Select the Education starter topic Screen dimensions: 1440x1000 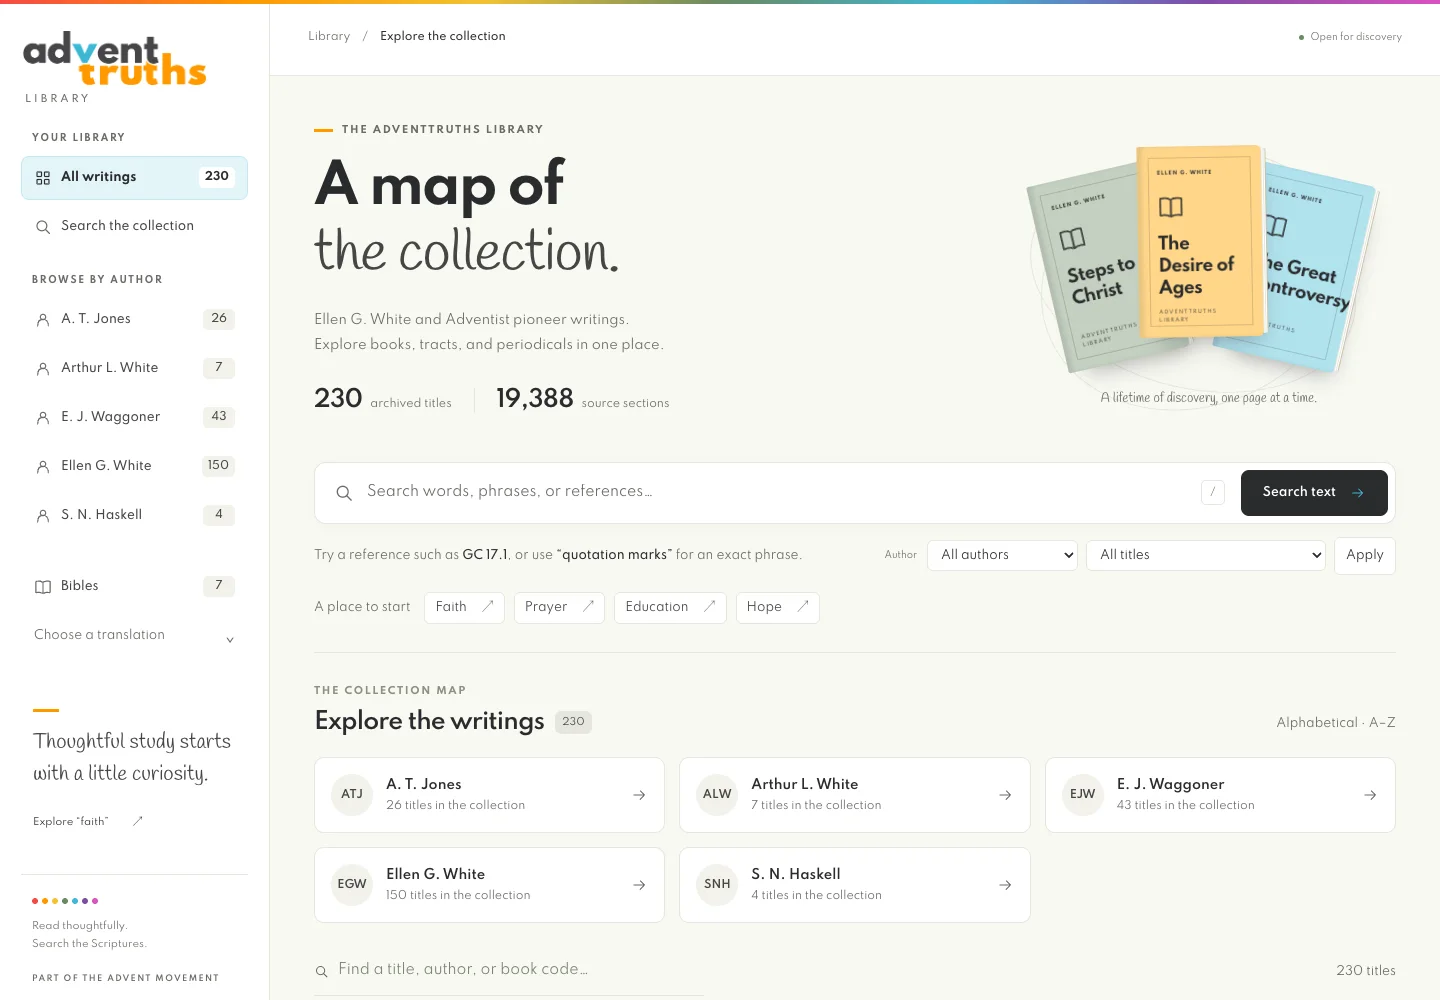(x=670, y=607)
